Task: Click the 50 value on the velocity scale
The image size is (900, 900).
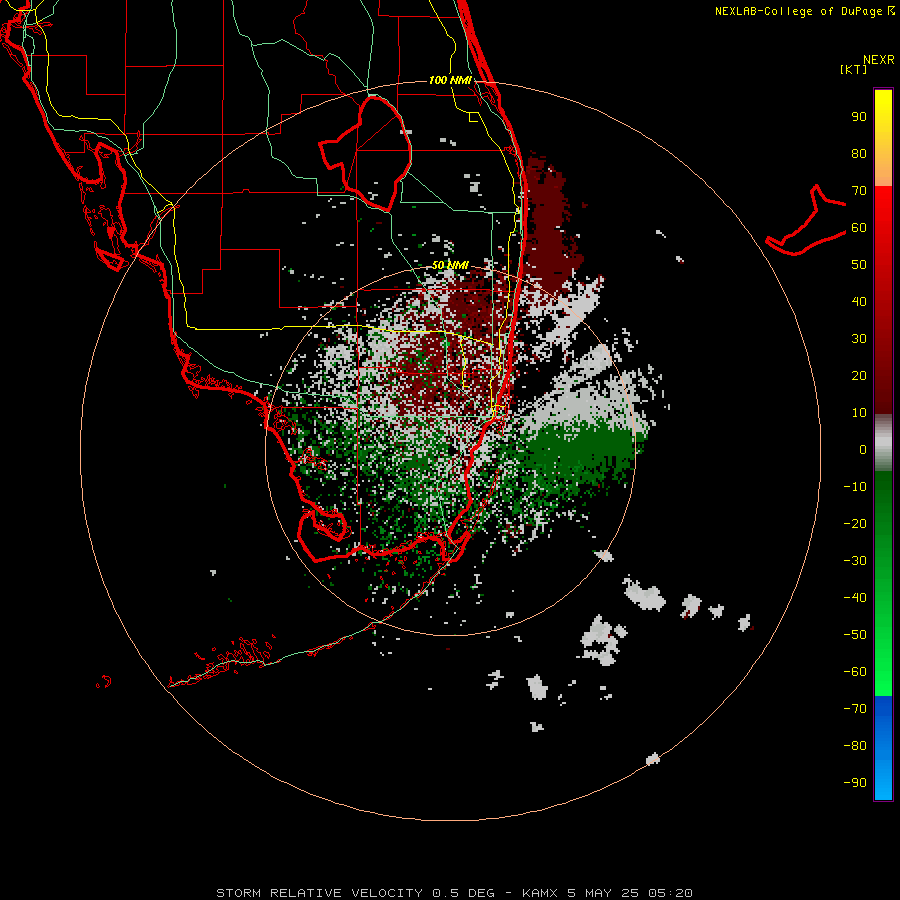Action: point(859,265)
